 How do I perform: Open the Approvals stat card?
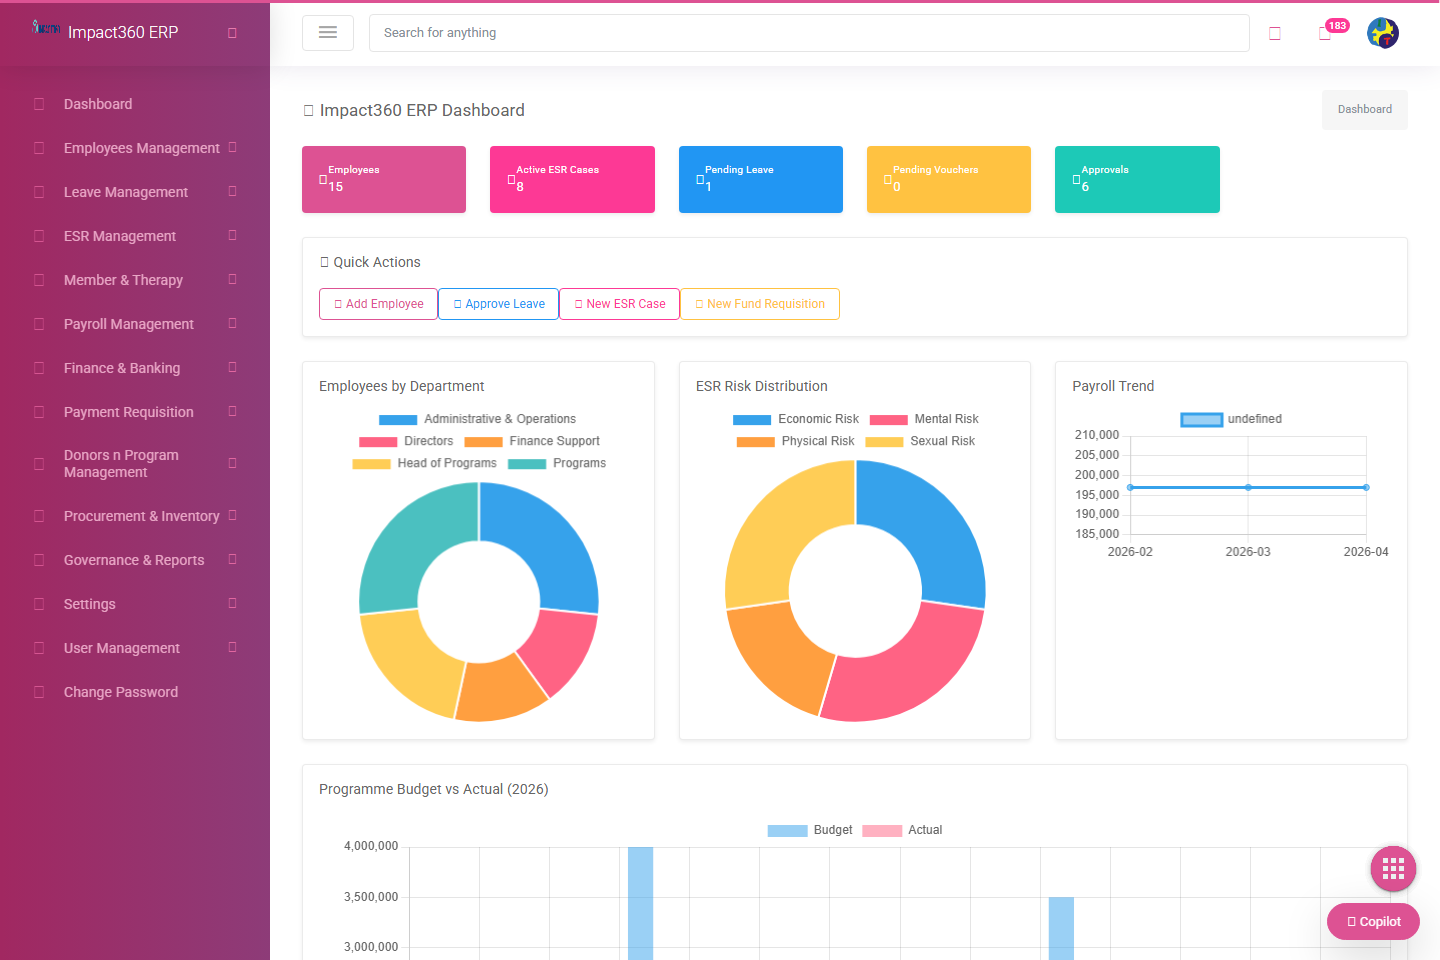[x=1137, y=179]
